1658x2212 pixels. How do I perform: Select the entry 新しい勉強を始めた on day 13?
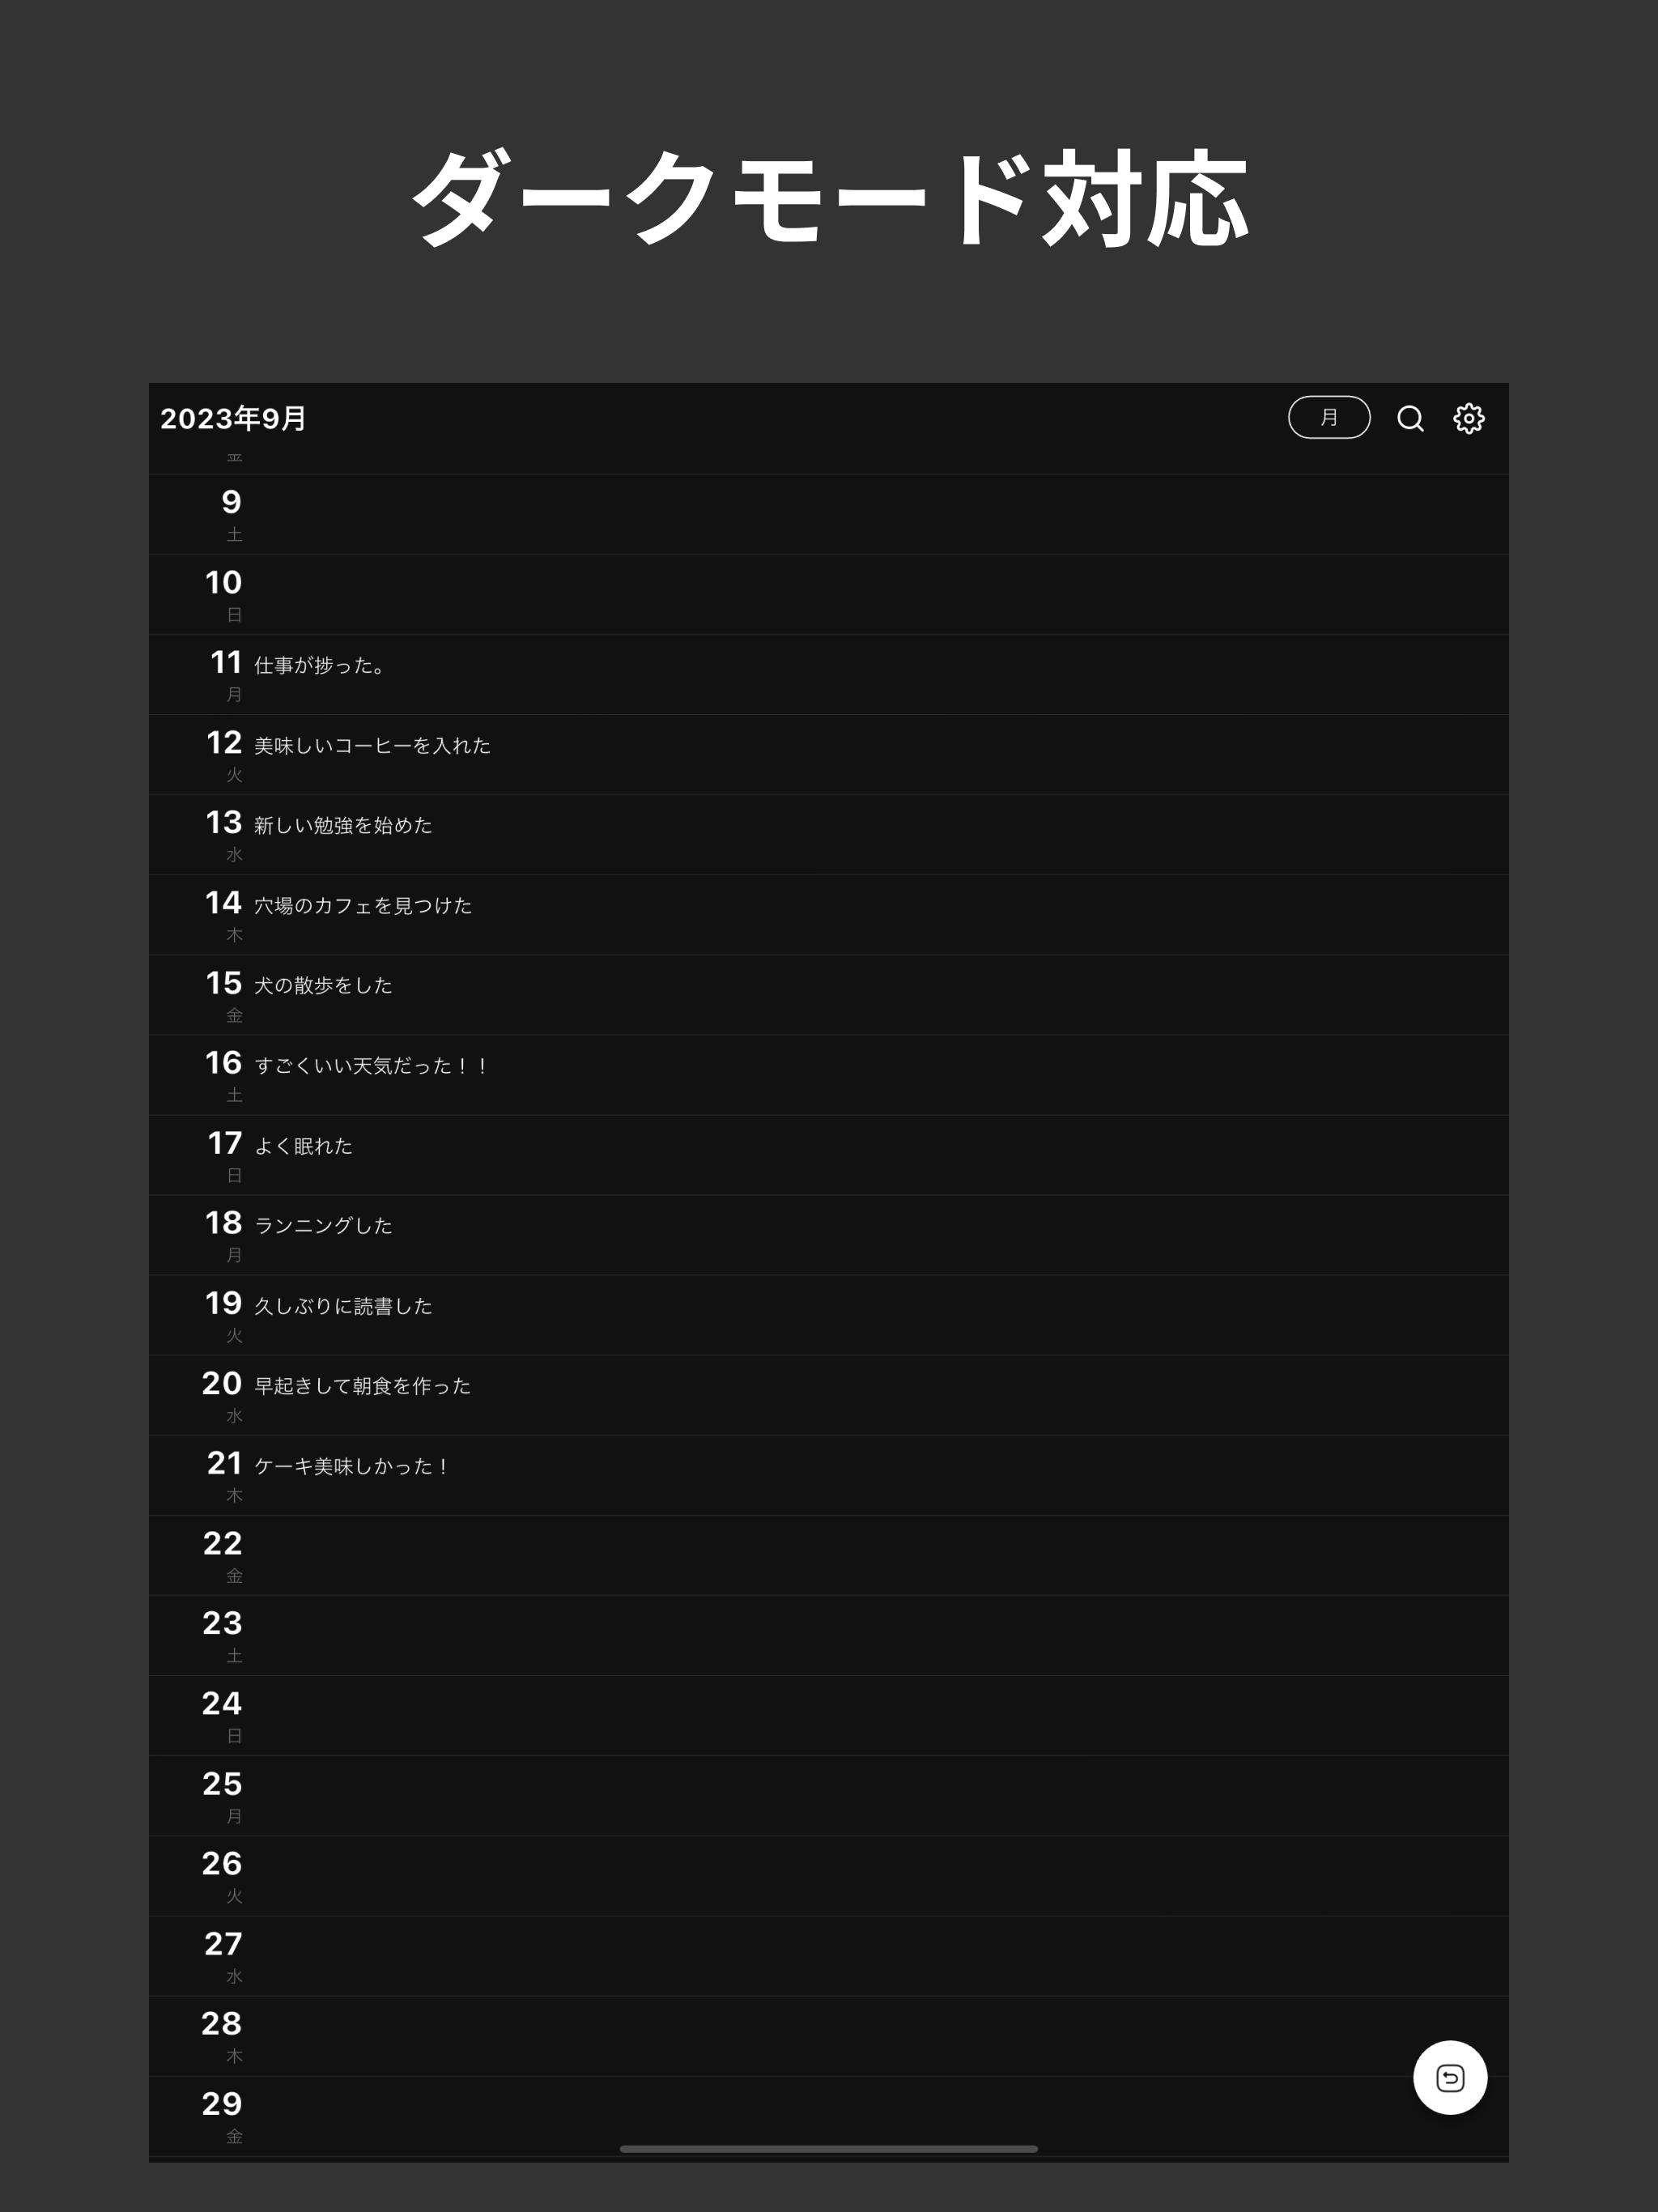pyautogui.click(x=342, y=826)
